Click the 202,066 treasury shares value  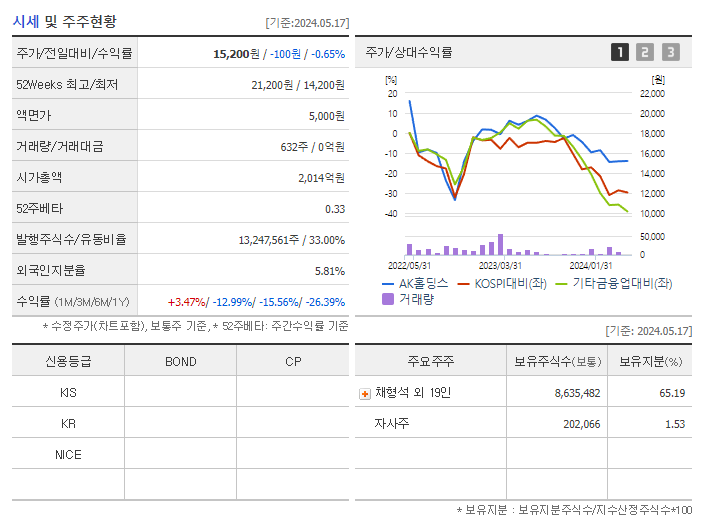point(582,424)
